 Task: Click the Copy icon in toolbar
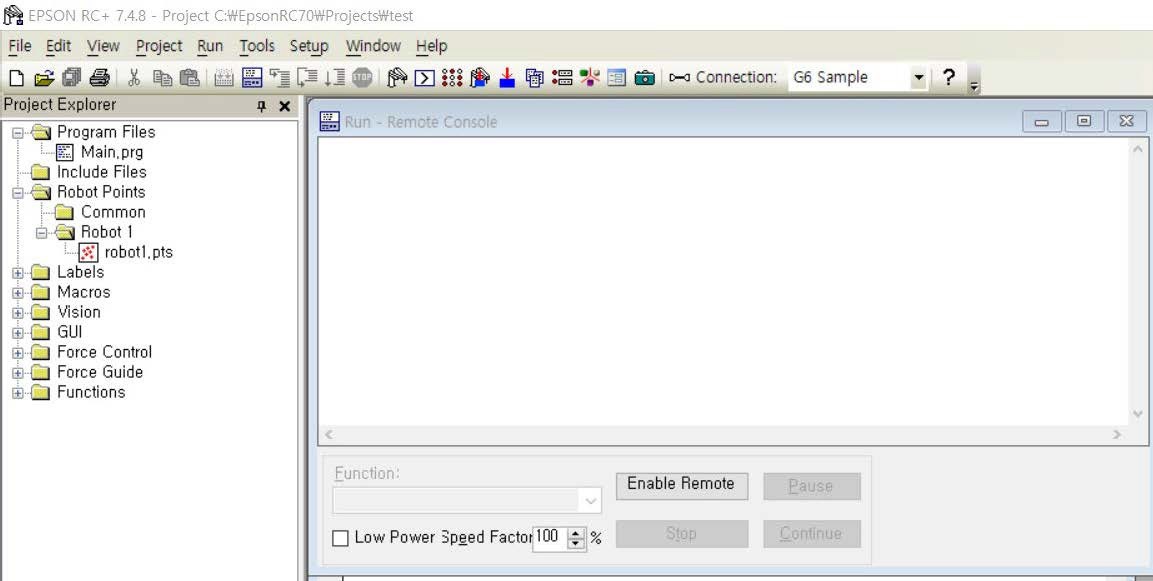(162, 77)
